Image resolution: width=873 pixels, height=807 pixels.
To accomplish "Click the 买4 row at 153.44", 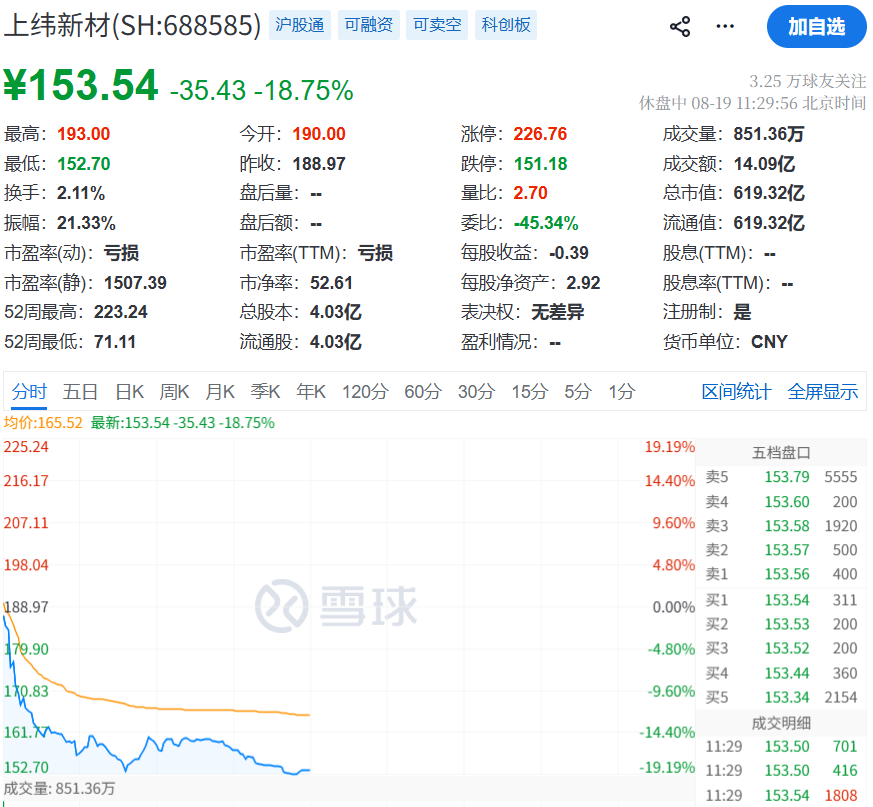I will 781,673.
